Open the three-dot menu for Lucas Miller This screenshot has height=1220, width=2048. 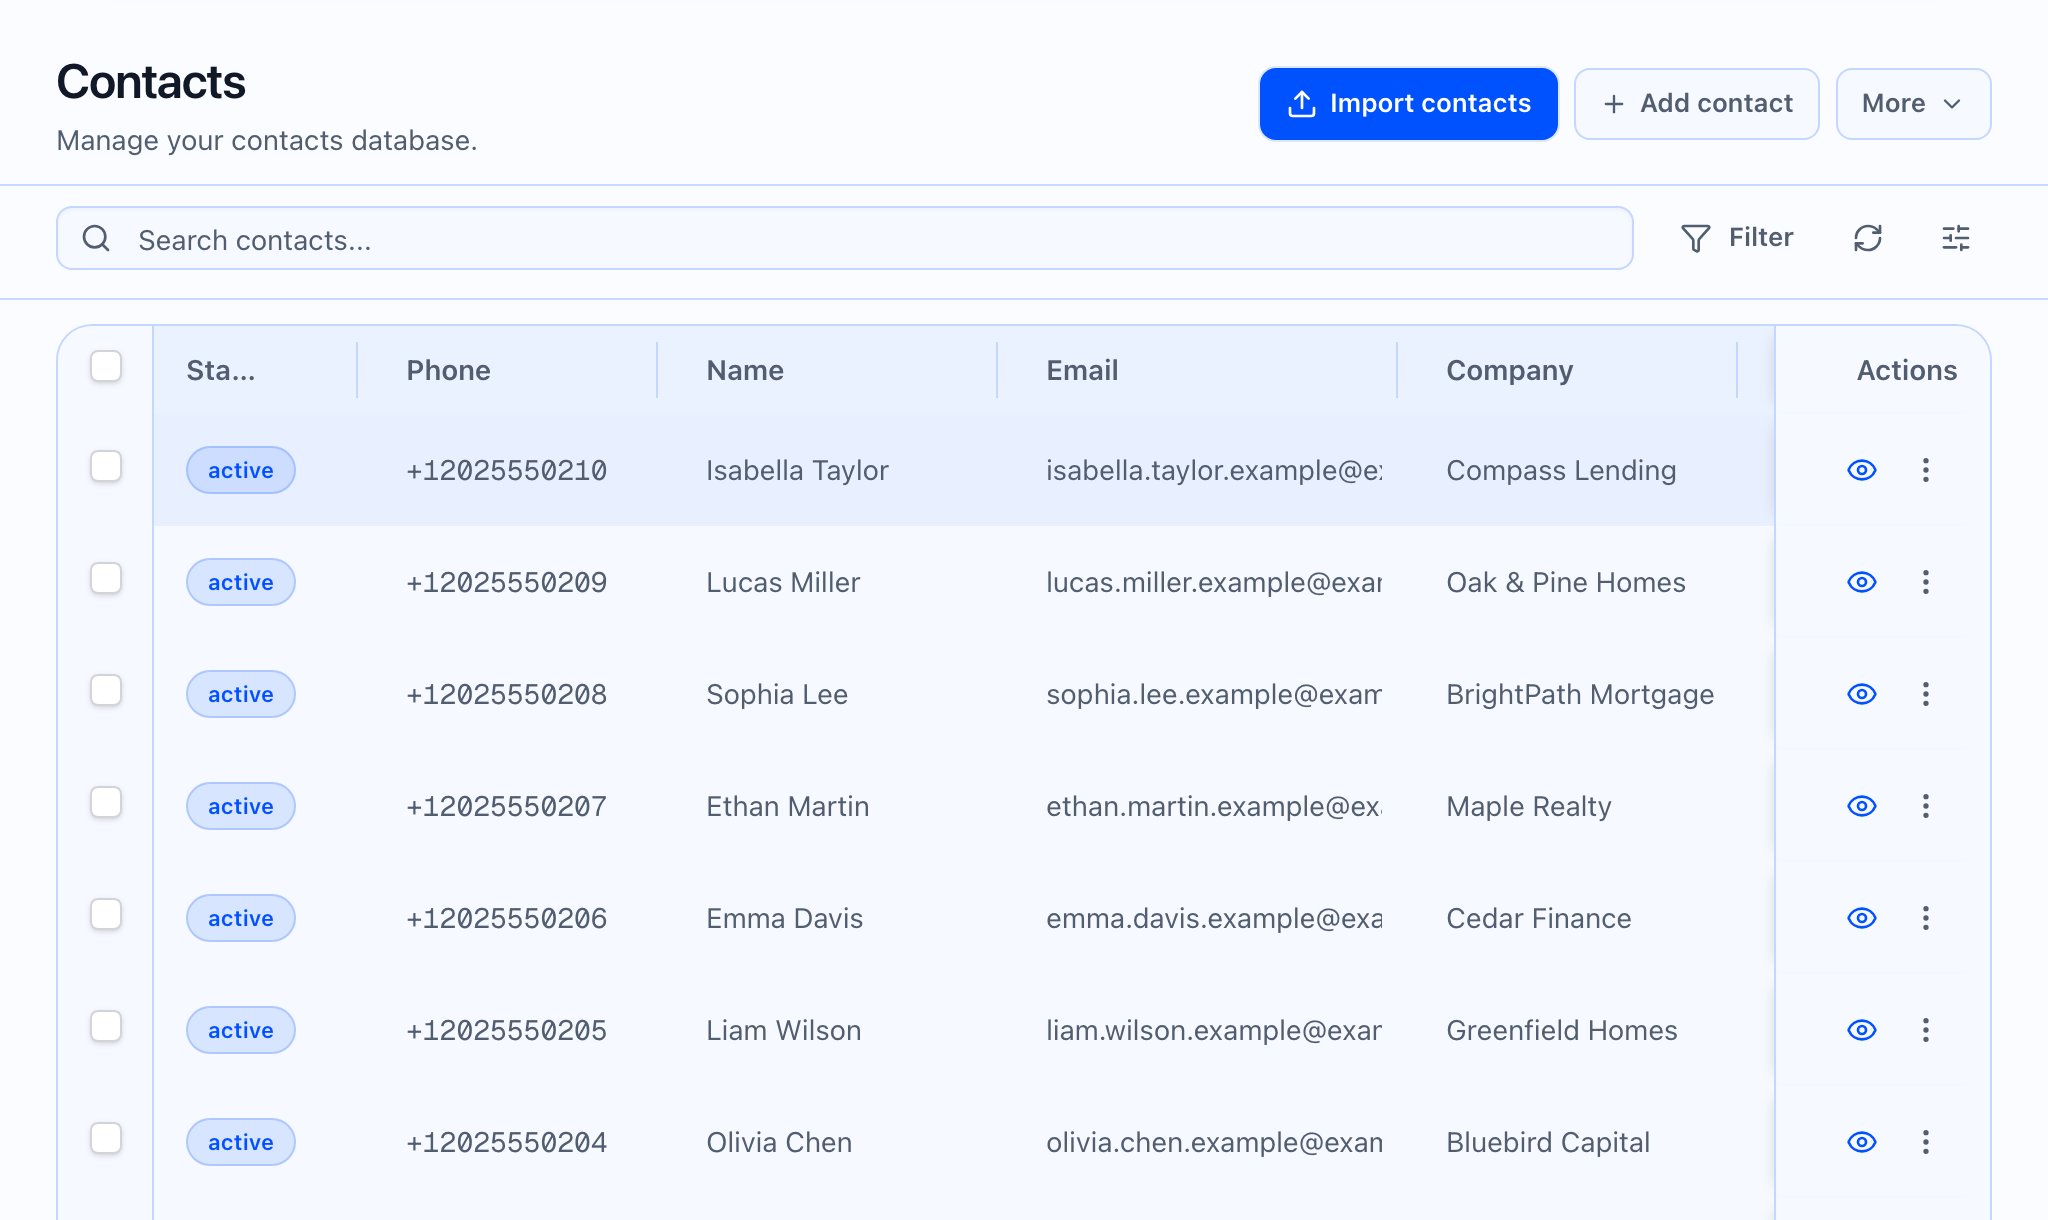click(1925, 582)
